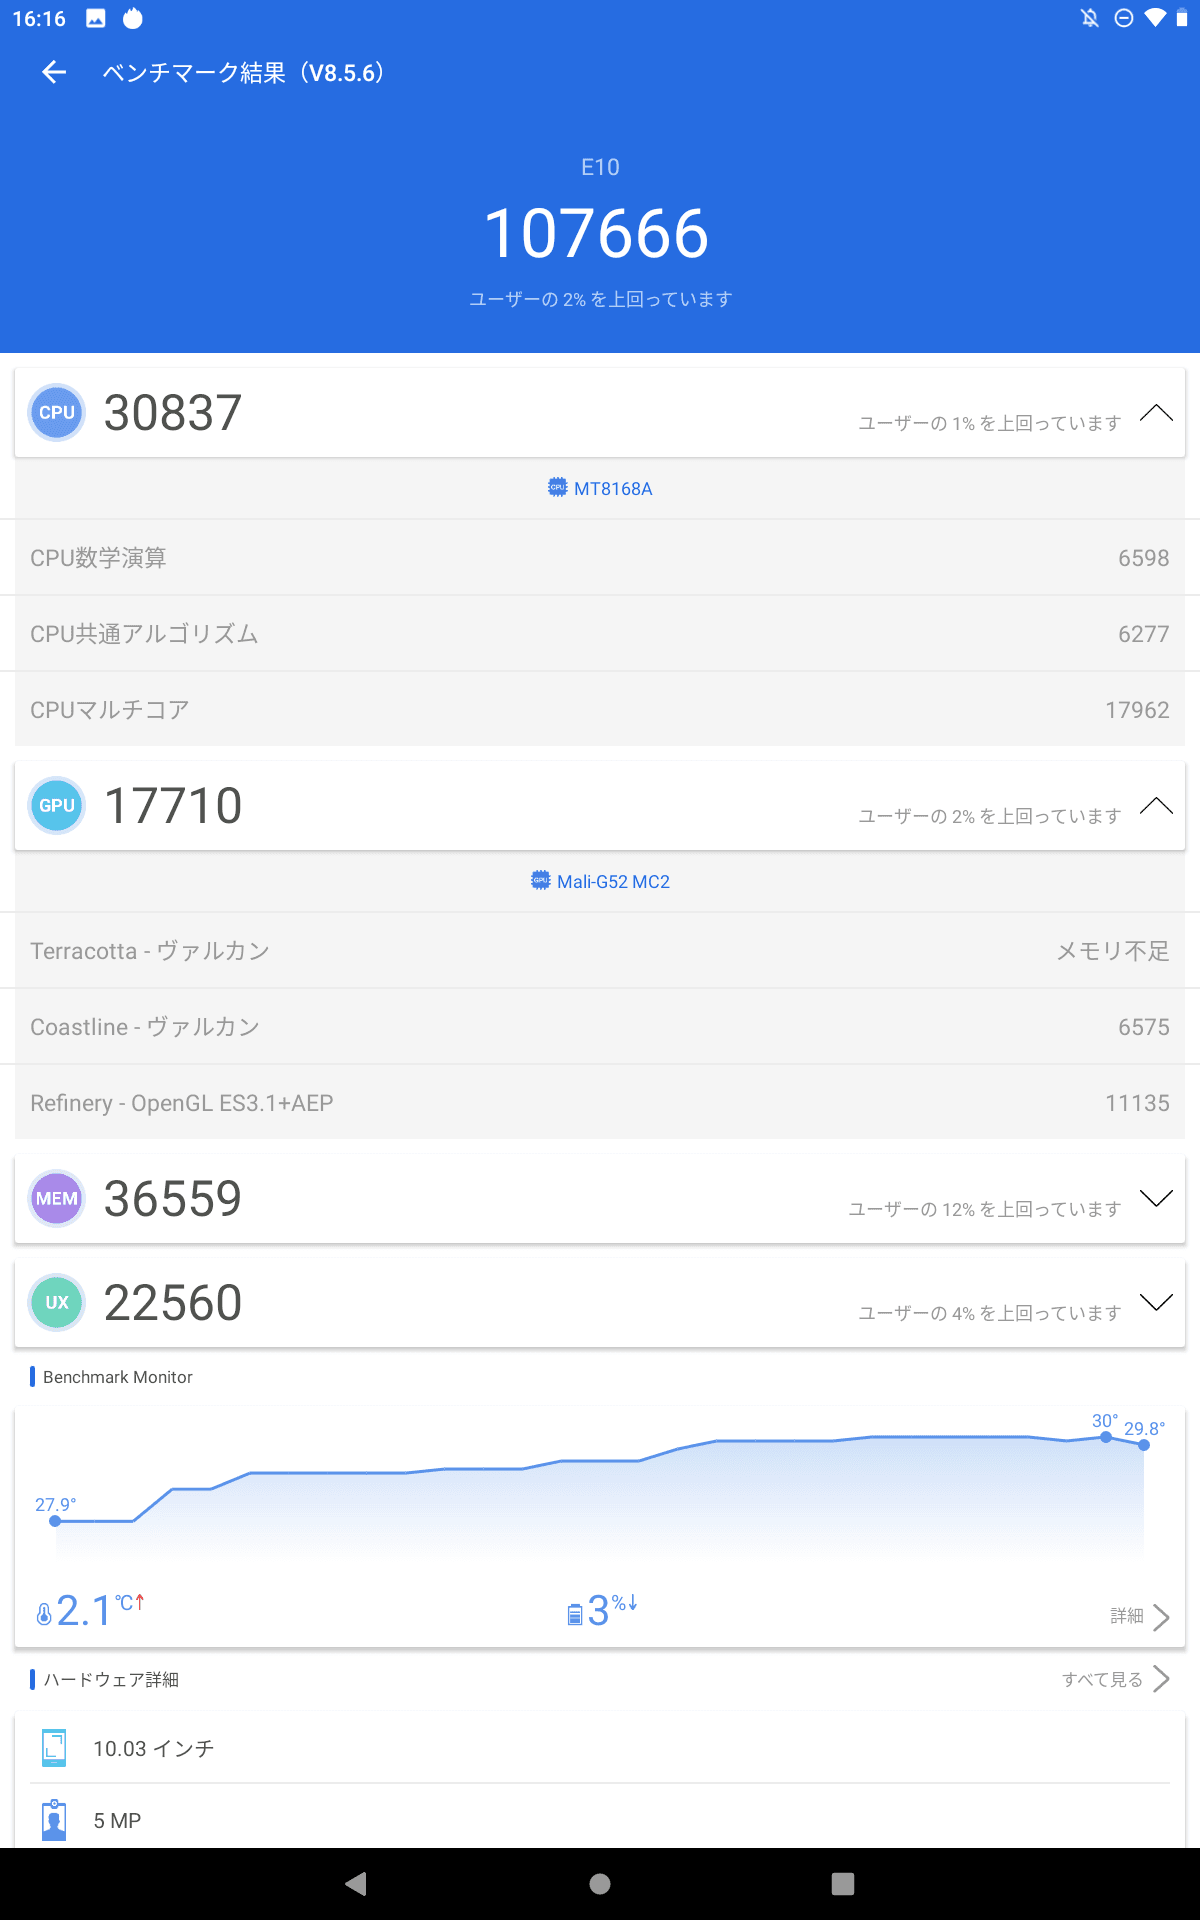Tap すべて見る to view all hardware
The width and height of the screenshot is (1200, 1920).
point(1115,1679)
